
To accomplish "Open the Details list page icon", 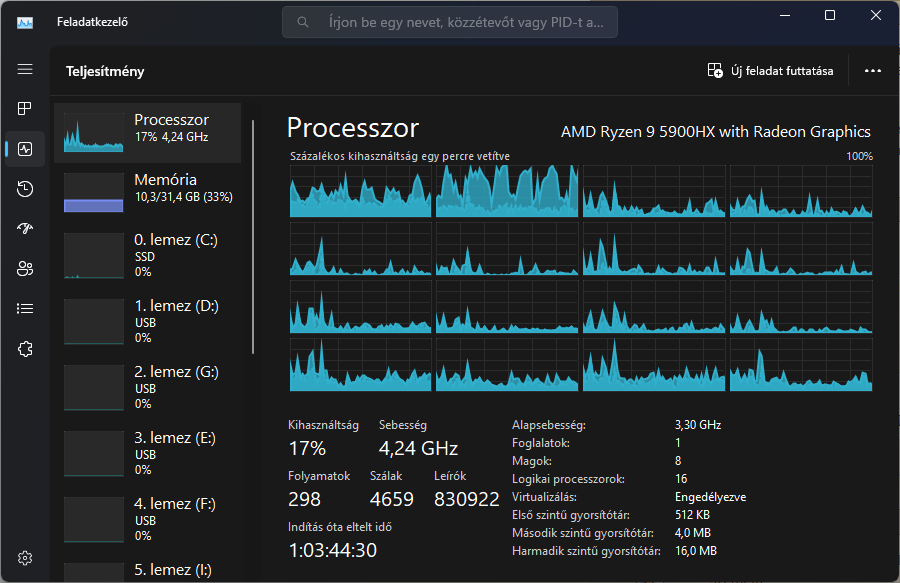I will point(25,309).
